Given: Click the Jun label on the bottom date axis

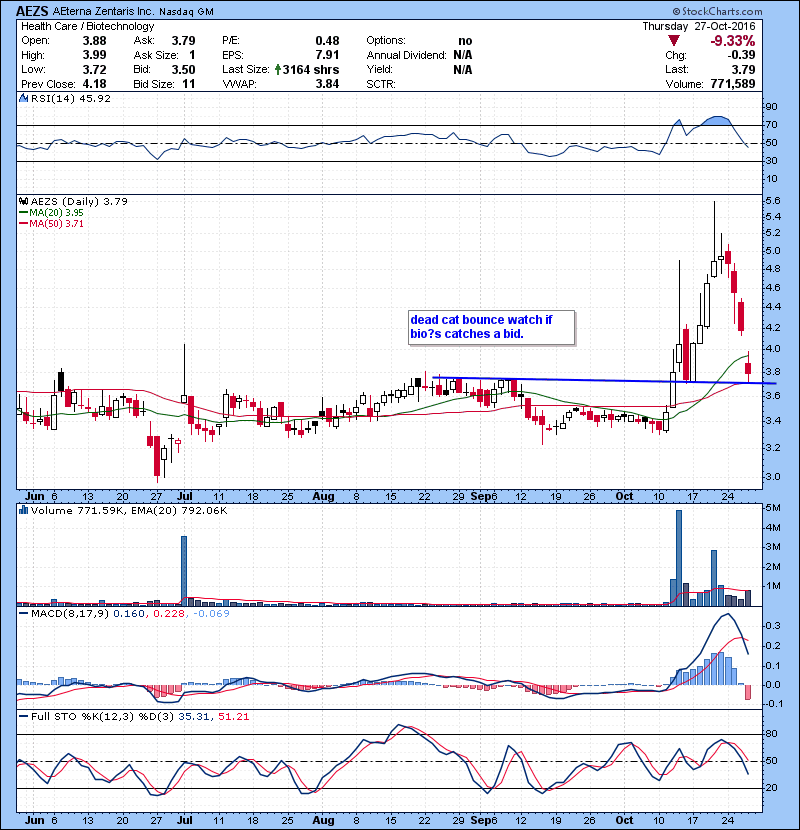Looking at the screenshot, I should click(x=34, y=820).
